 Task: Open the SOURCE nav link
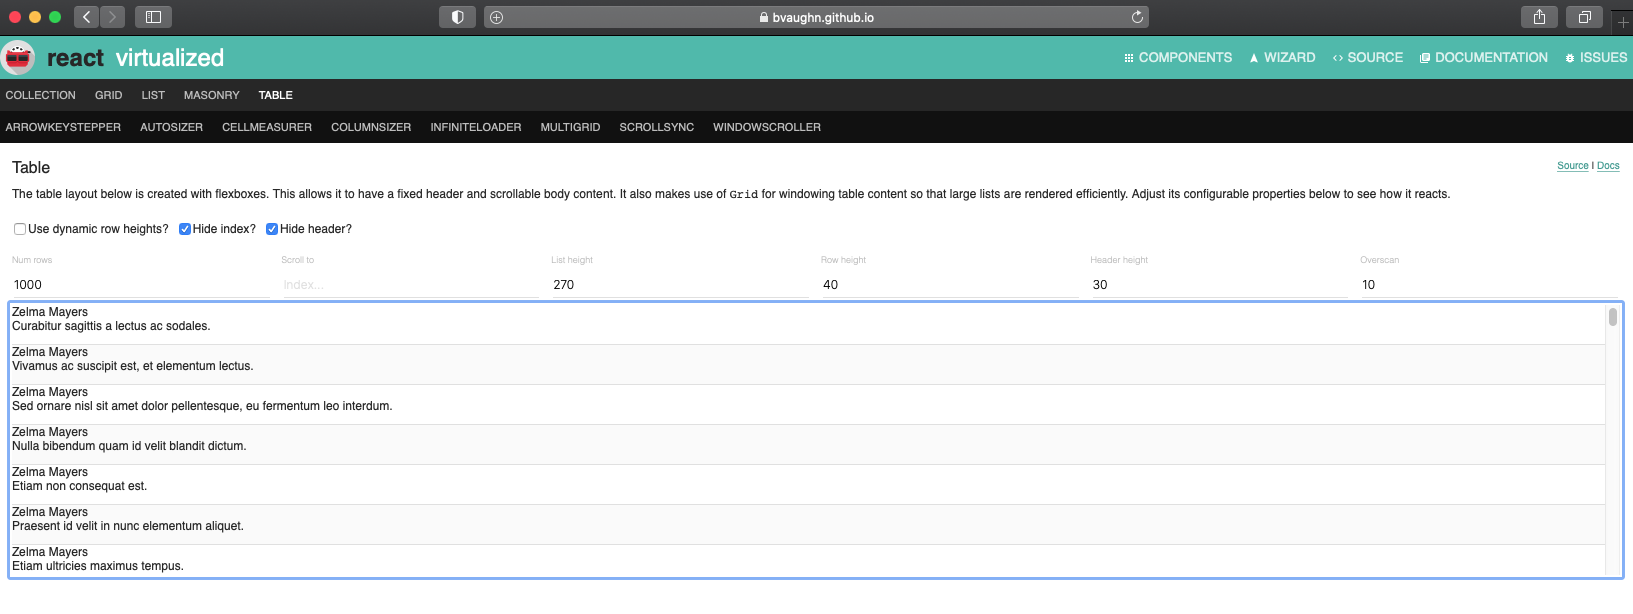(x=1367, y=58)
